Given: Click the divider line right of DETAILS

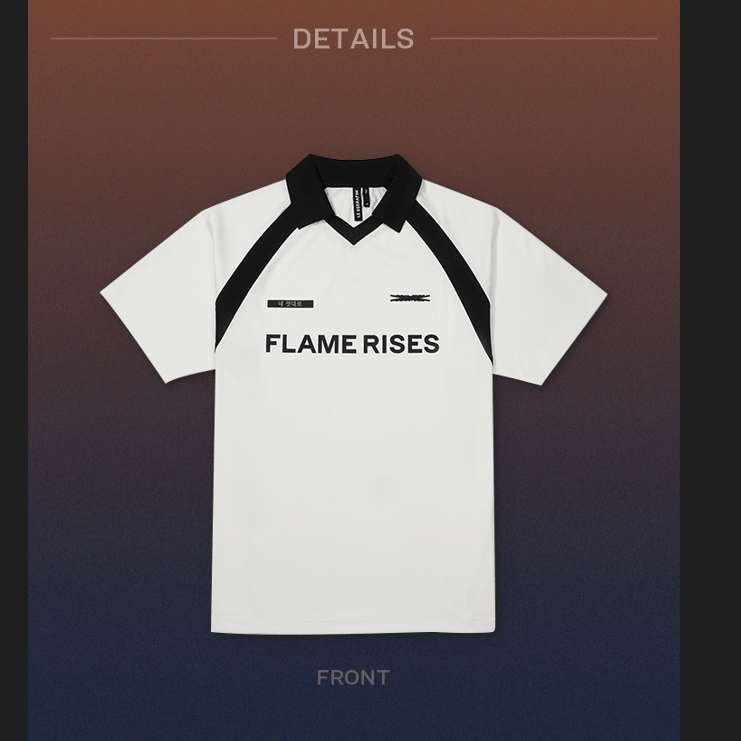Looking at the screenshot, I should click(x=544, y=38).
